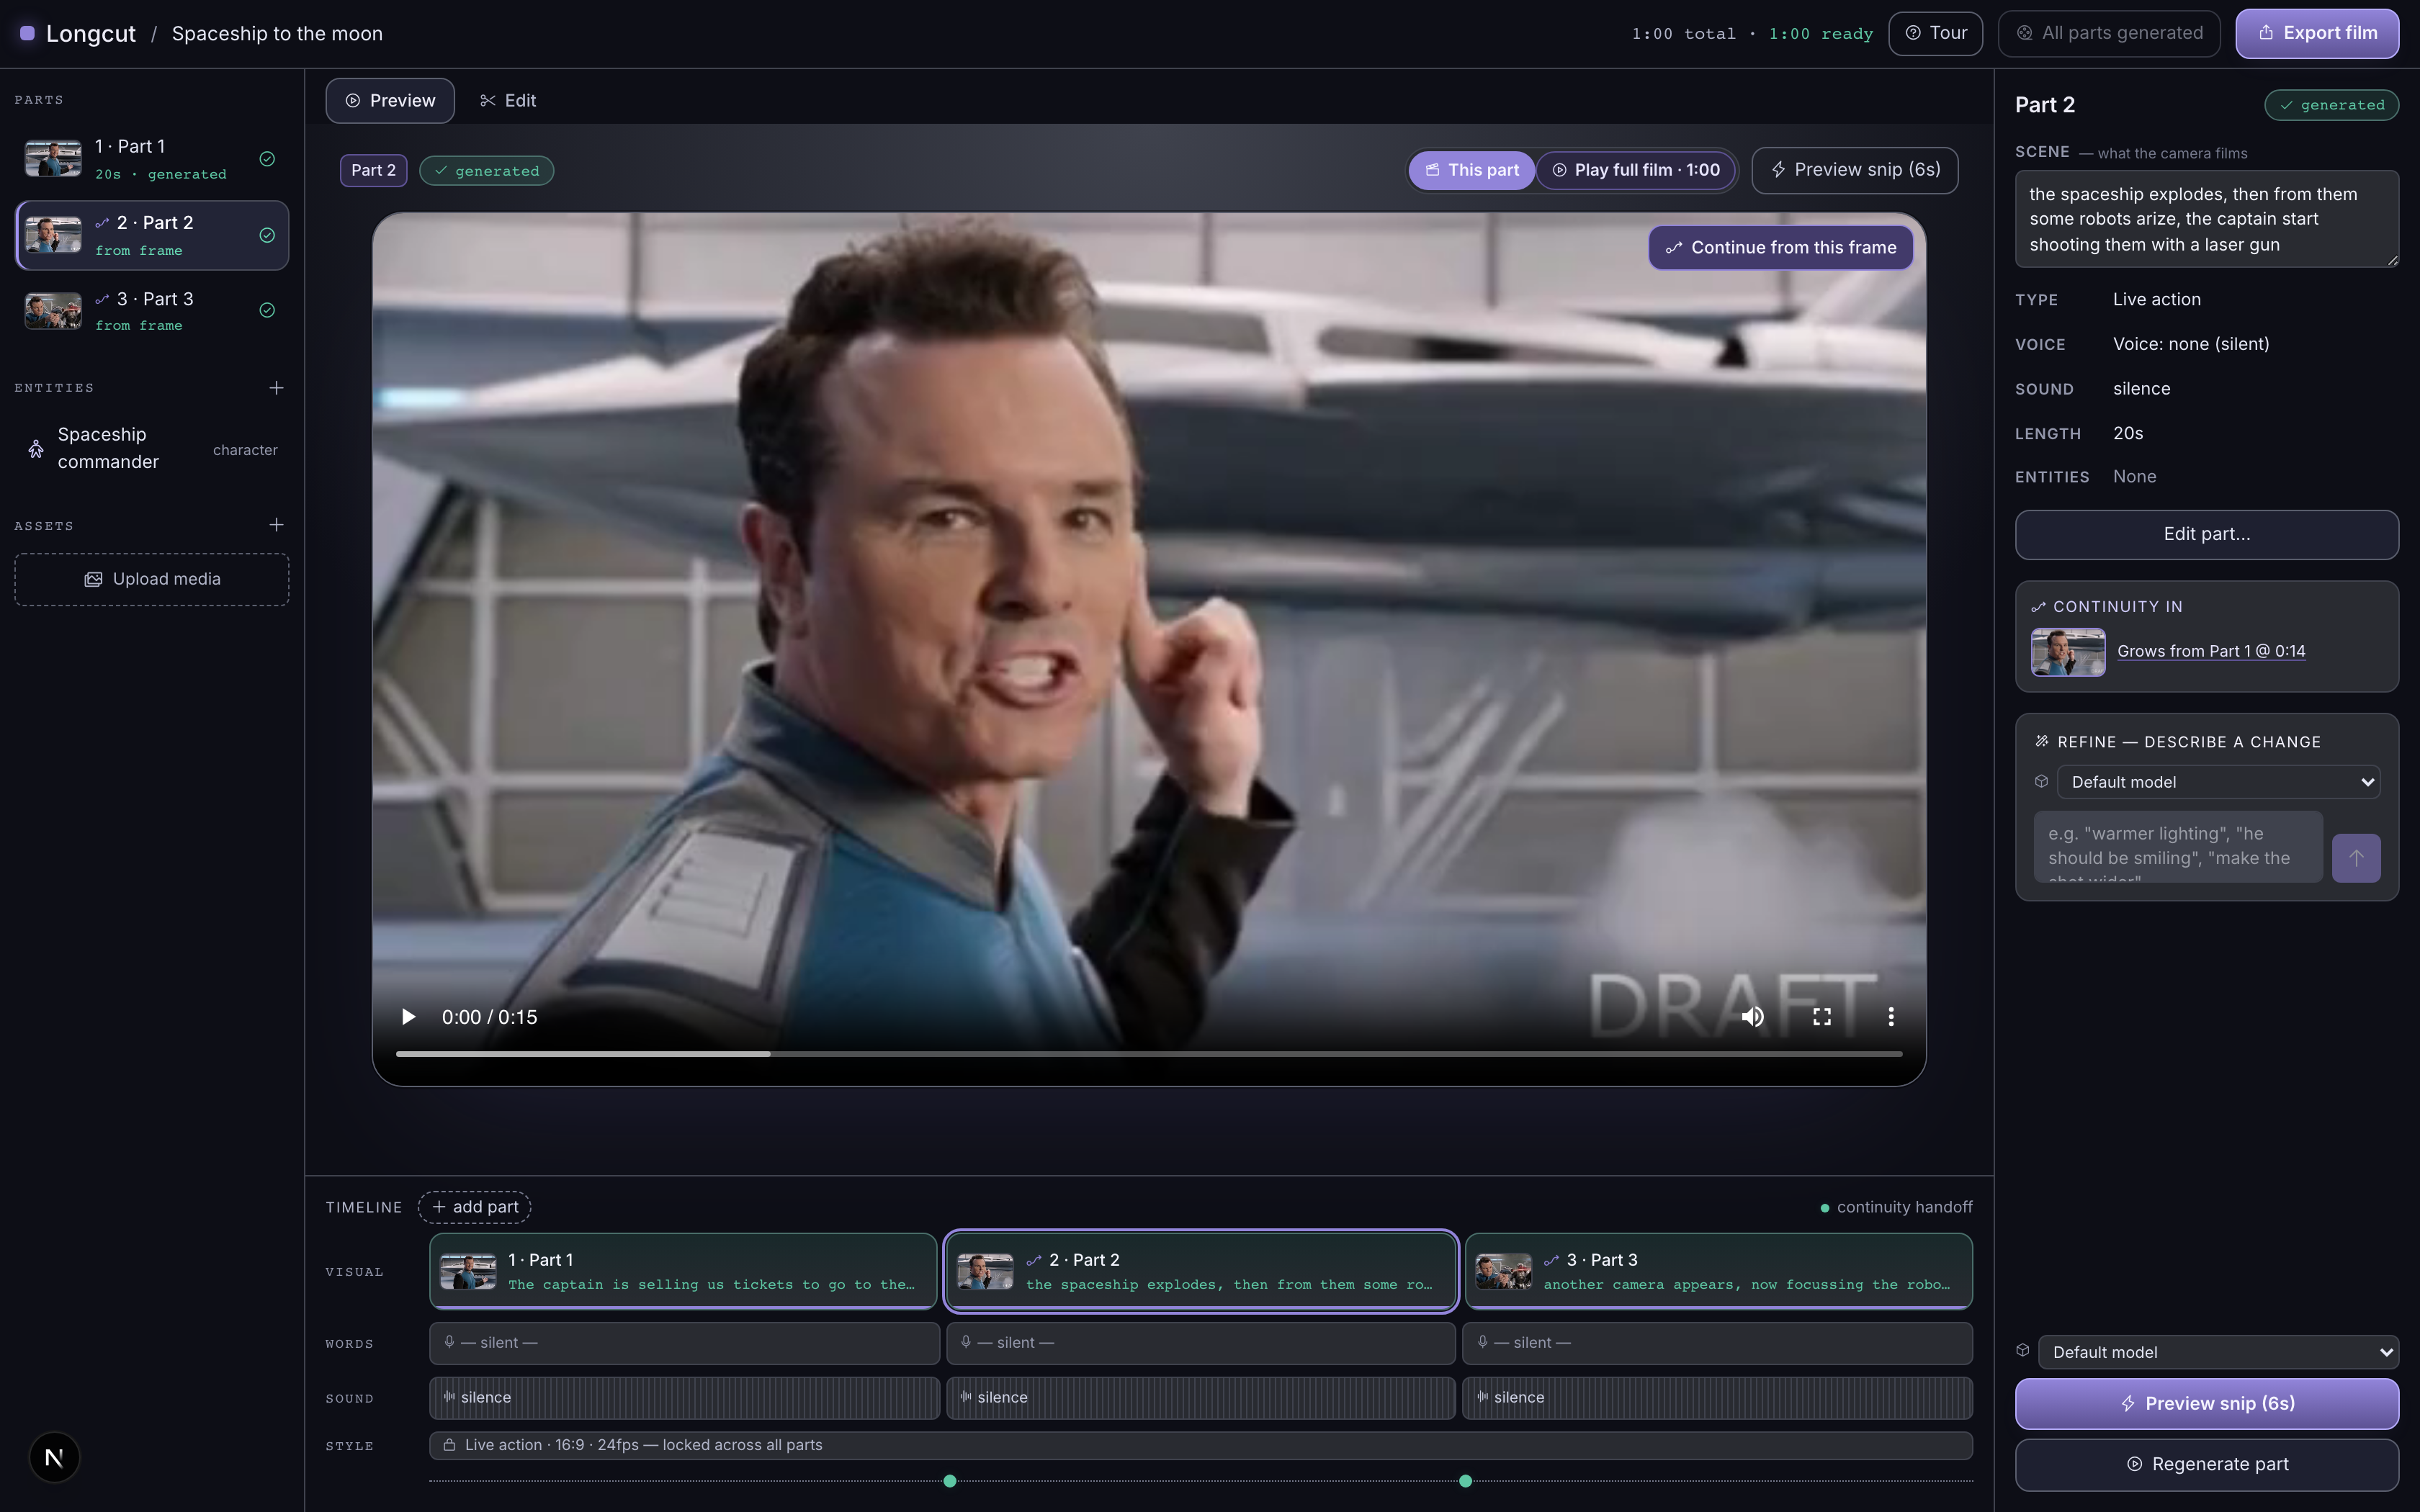Click the 'Live action' type value

(2157, 299)
